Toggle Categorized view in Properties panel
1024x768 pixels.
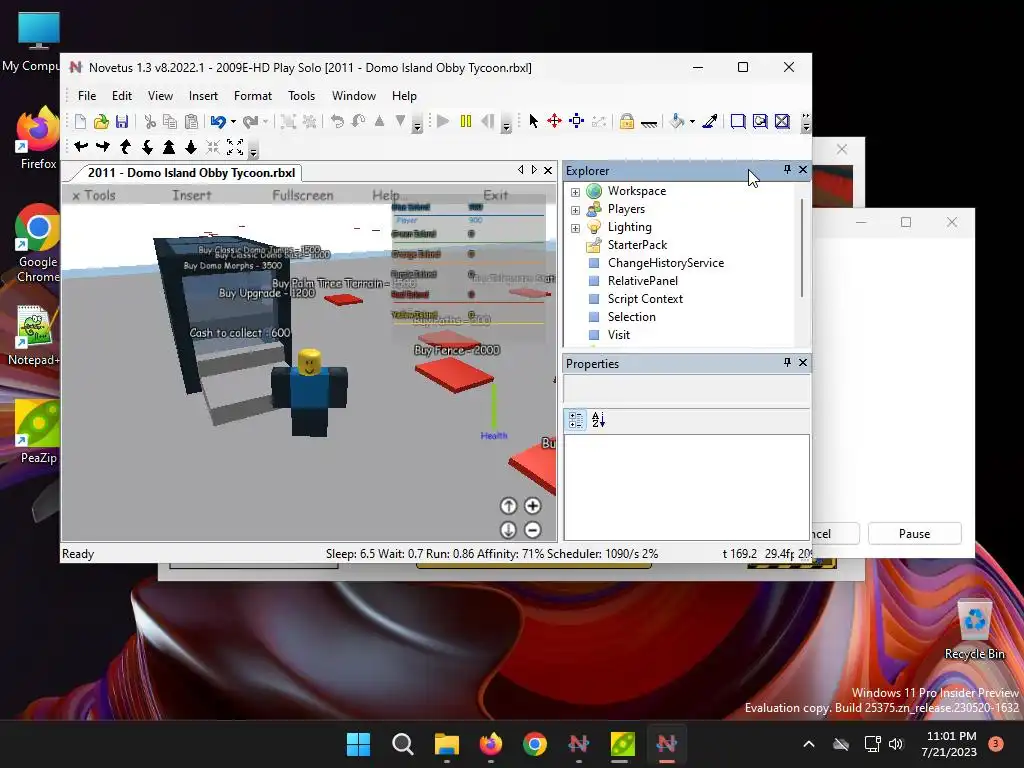pyautogui.click(x=575, y=420)
